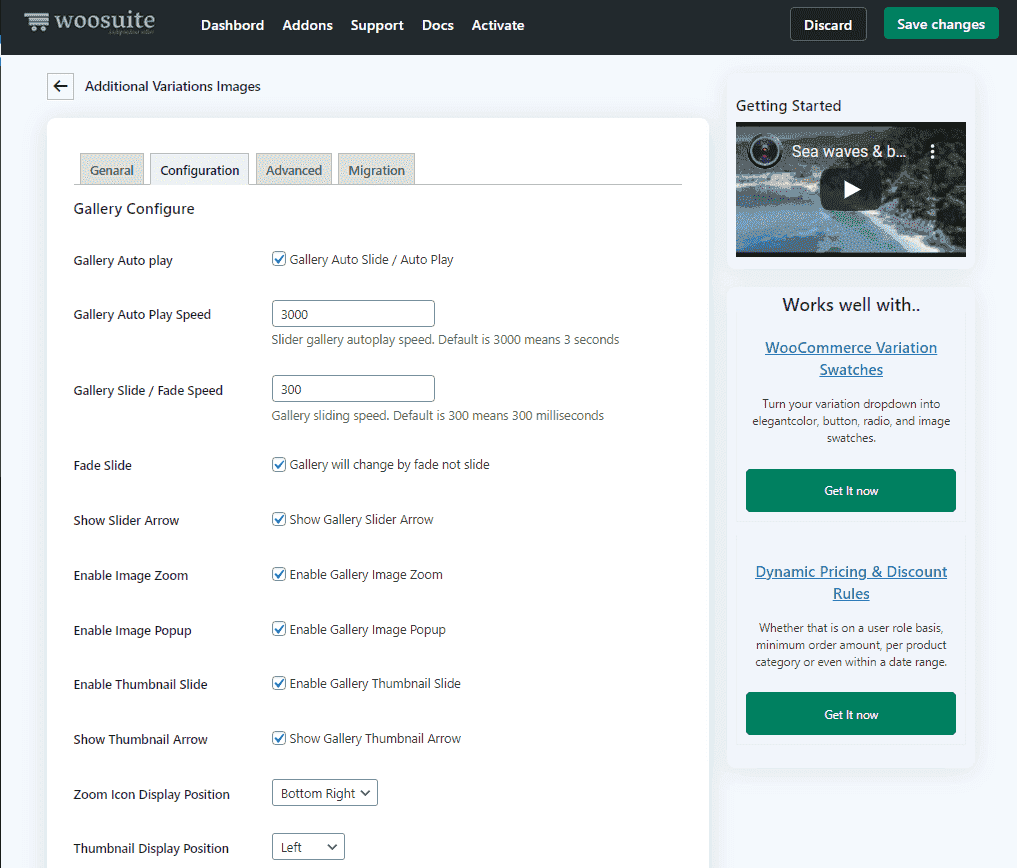The height and width of the screenshot is (868, 1017).
Task: Click the back arrow icon
Action: tap(60, 87)
